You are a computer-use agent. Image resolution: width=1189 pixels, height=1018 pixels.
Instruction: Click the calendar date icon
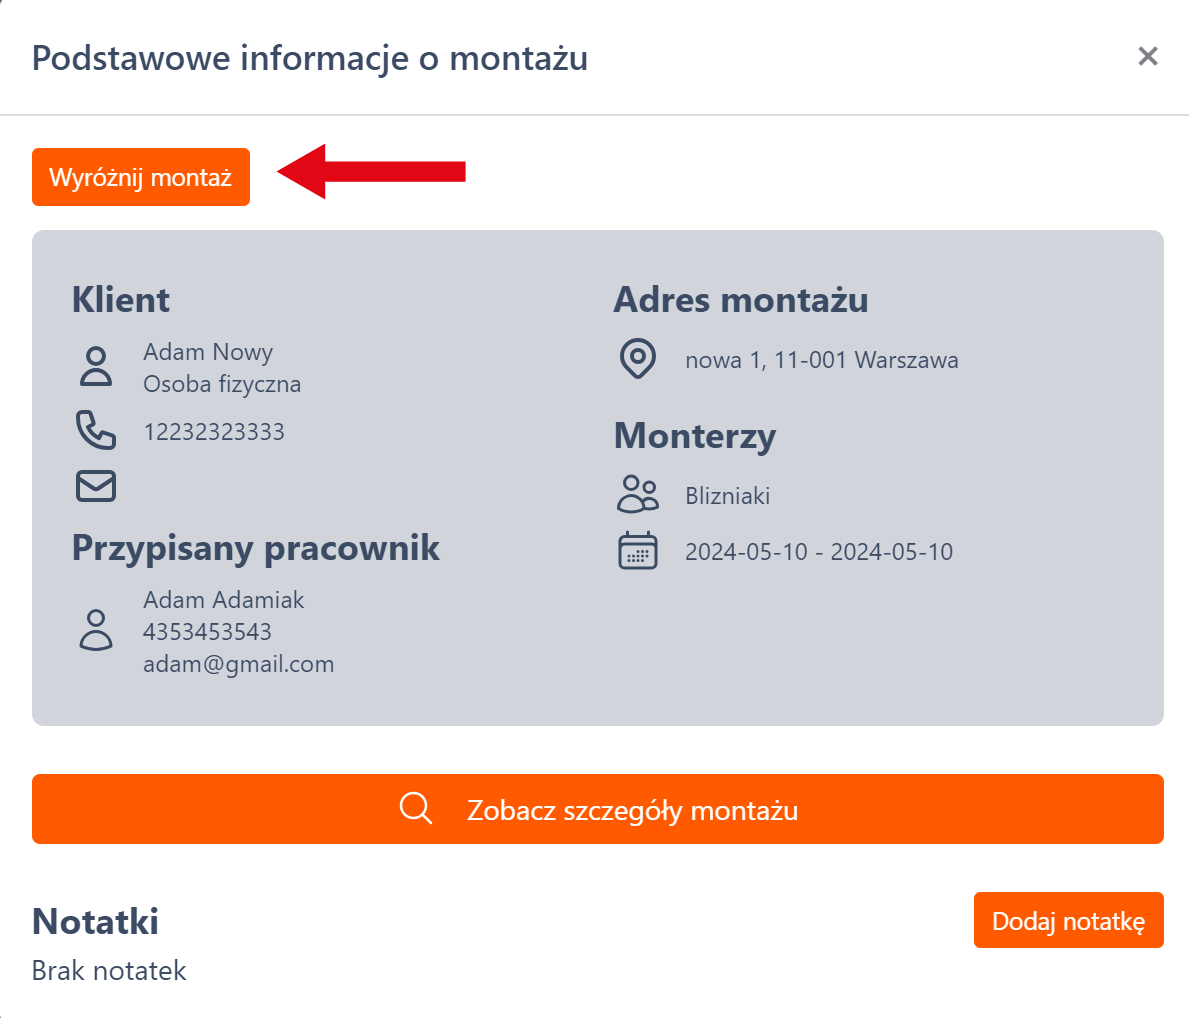[638, 551]
